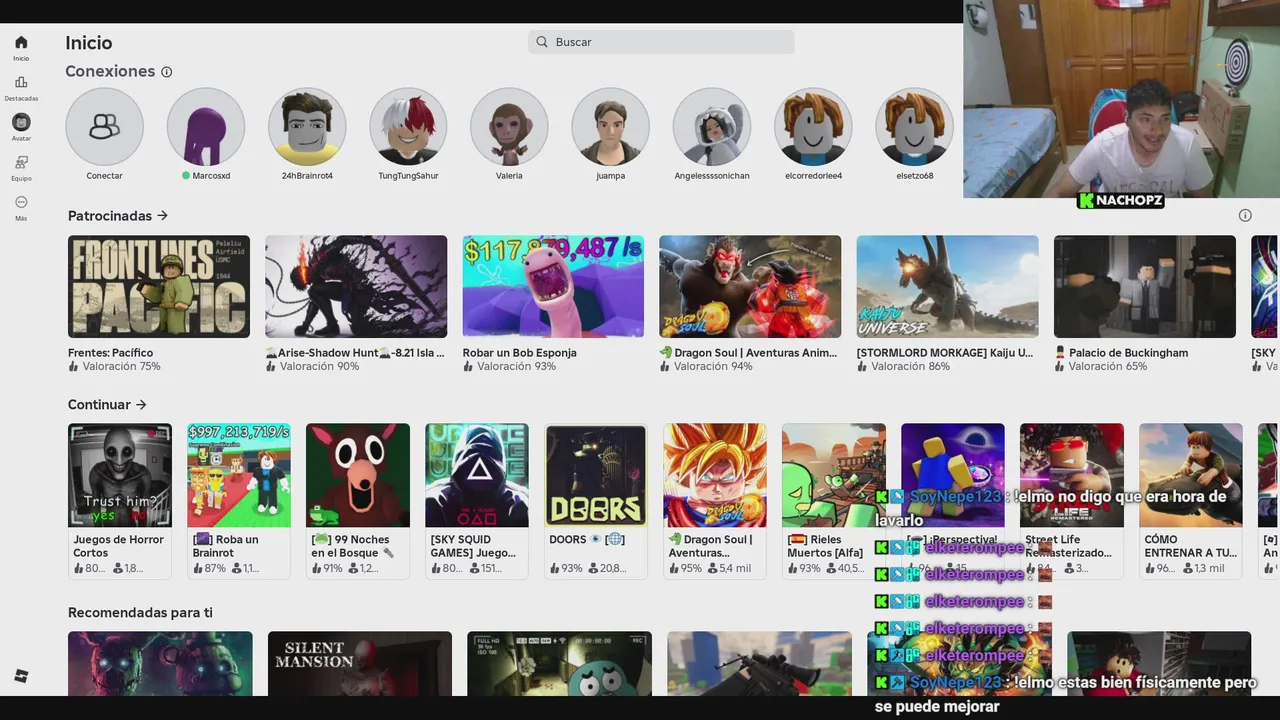Screen dimensions: 1280x720
Task: Open TungTungSahur's avatar profile
Action: click(408, 127)
